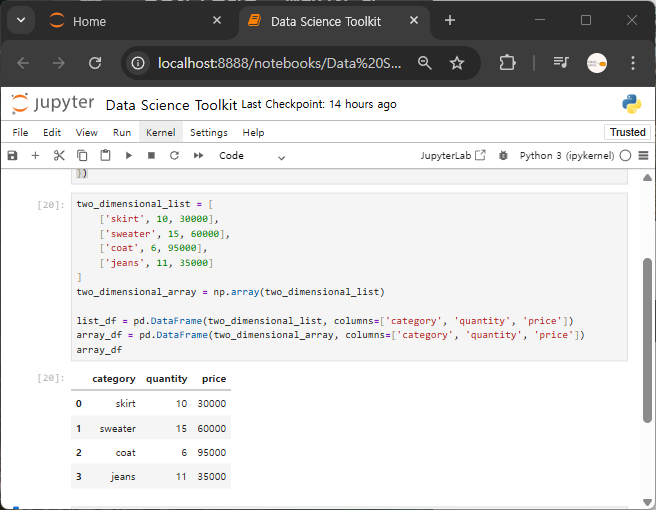This screenshot has width=656, height=510.
Task: Click the localhost:8888 address bar
Action: [279, 63]
